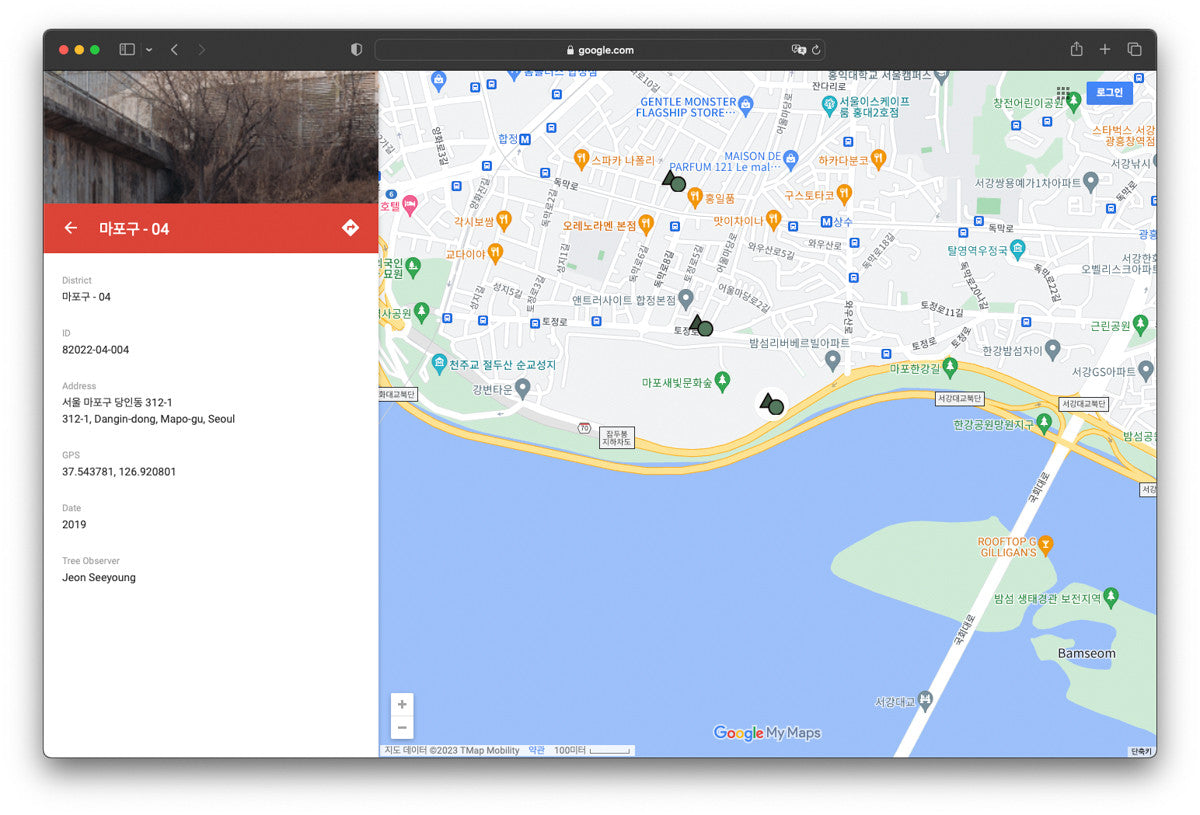
Task: Zoom out on the map
Action: [402, 728]
